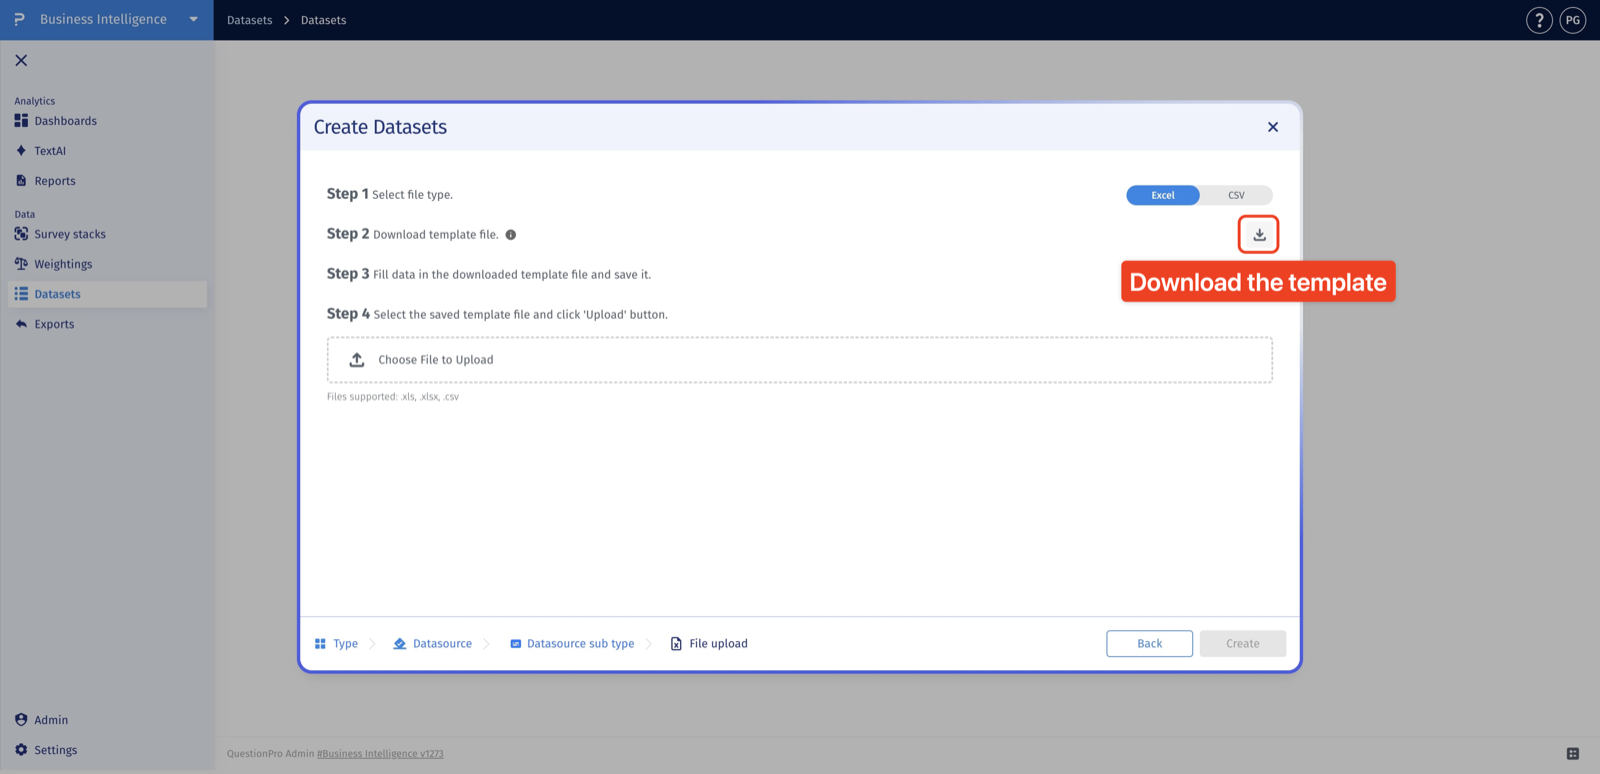Click the Dashboards icon
Viewport: 1600px width, 774px height.
(21, 121)
